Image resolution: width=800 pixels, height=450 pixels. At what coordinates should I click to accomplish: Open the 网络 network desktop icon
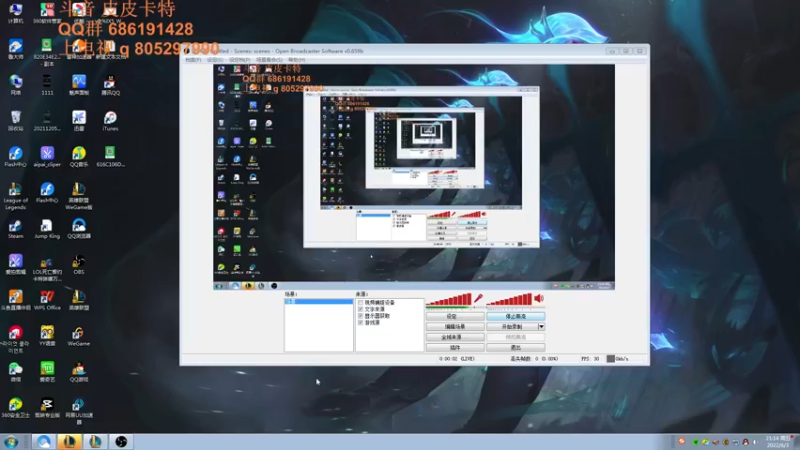click(15, 85)
